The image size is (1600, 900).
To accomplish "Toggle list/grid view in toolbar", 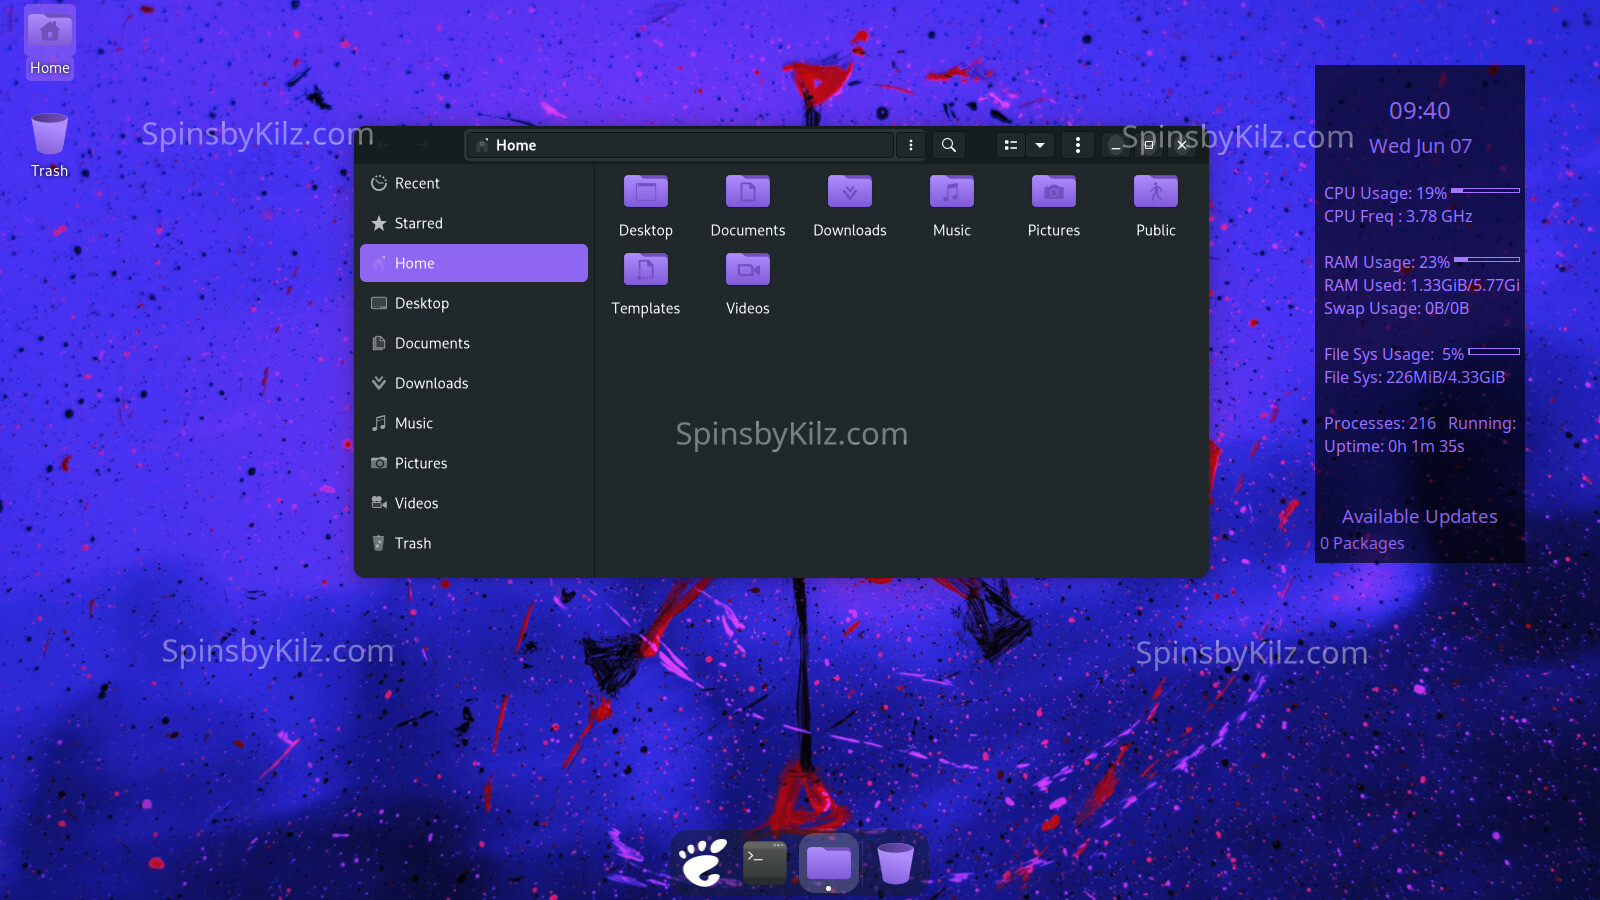I will (1011, 145).
